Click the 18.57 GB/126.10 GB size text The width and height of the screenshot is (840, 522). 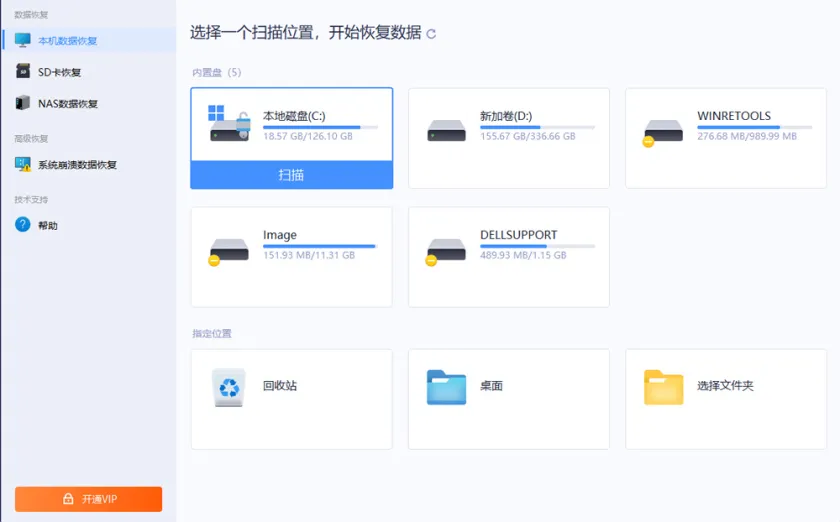click(x=308, y=136)
